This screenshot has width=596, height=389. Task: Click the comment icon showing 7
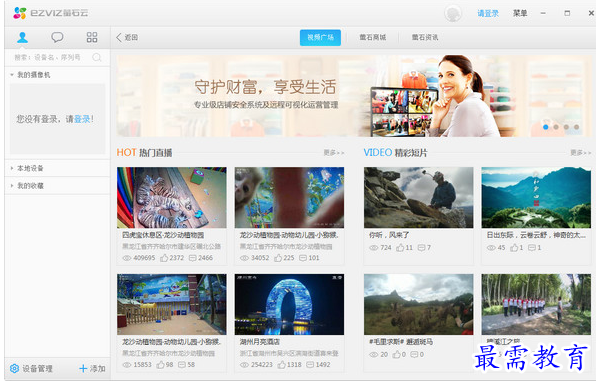coord(422,248)
